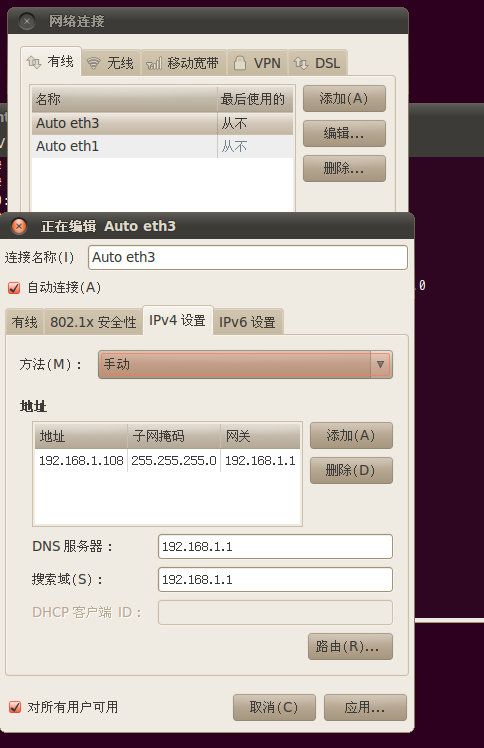484x748 pixels.
Task: Switch to the 移动宽带 tab
Action: (x=184, y=63)
